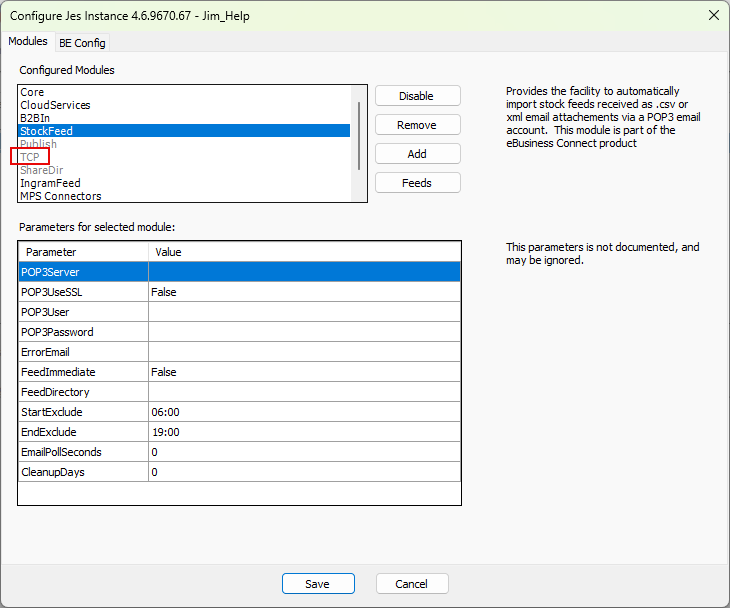
Task: Select the CloudServices module
Action: 184,105
